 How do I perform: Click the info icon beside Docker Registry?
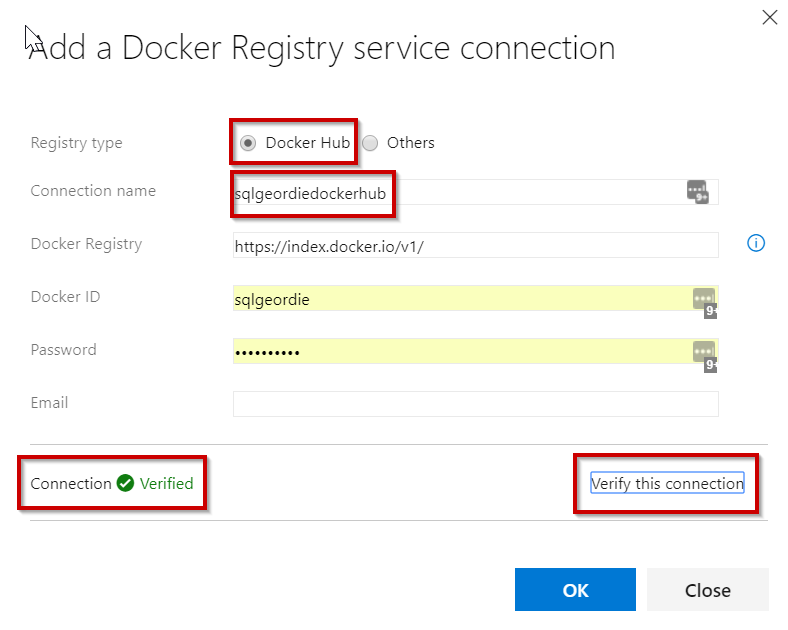(756, 243)
